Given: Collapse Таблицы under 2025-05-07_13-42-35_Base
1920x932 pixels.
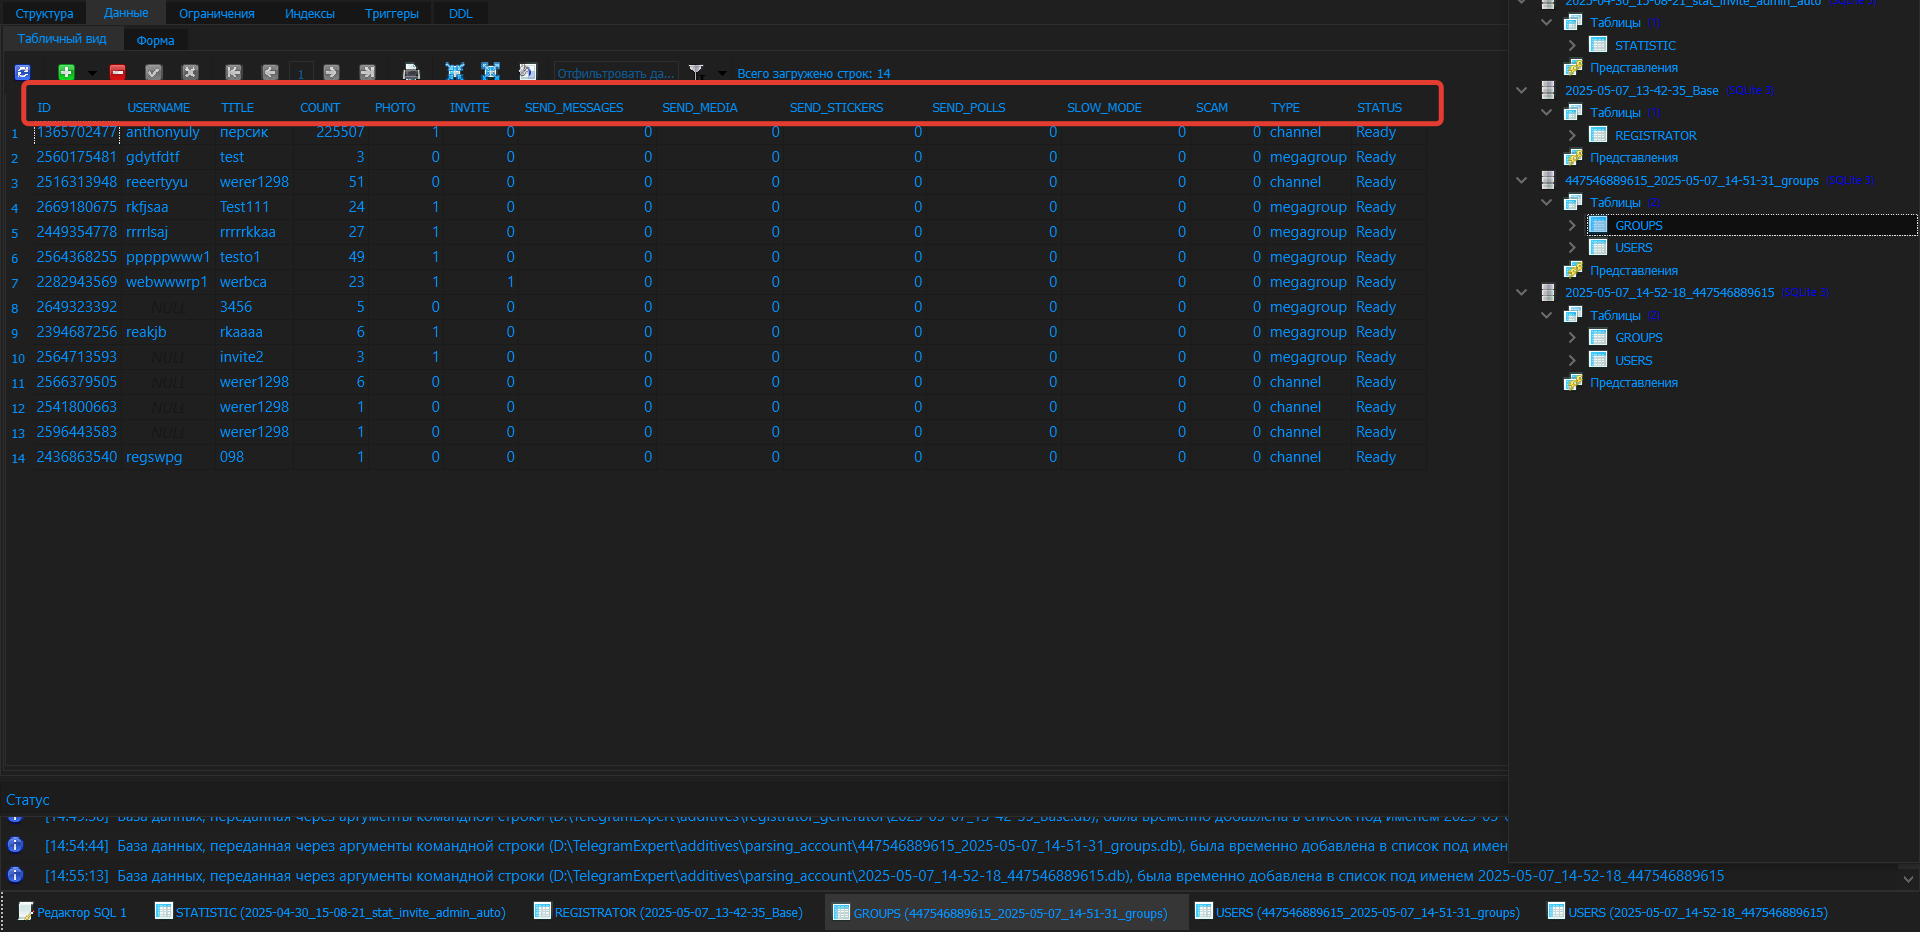Looking at the screenshot, I should coord(1547,112).
